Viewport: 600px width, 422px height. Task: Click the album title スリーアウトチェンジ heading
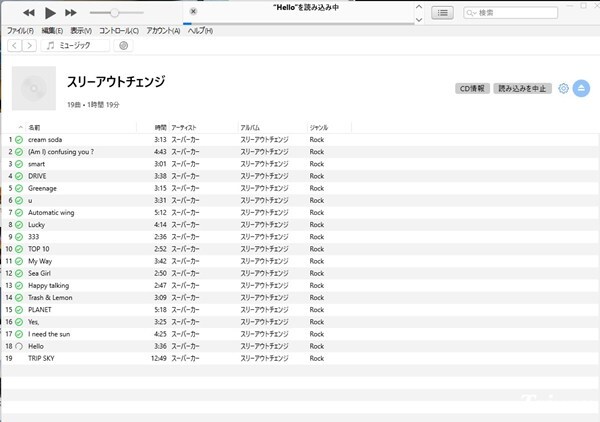click(116, 82)
